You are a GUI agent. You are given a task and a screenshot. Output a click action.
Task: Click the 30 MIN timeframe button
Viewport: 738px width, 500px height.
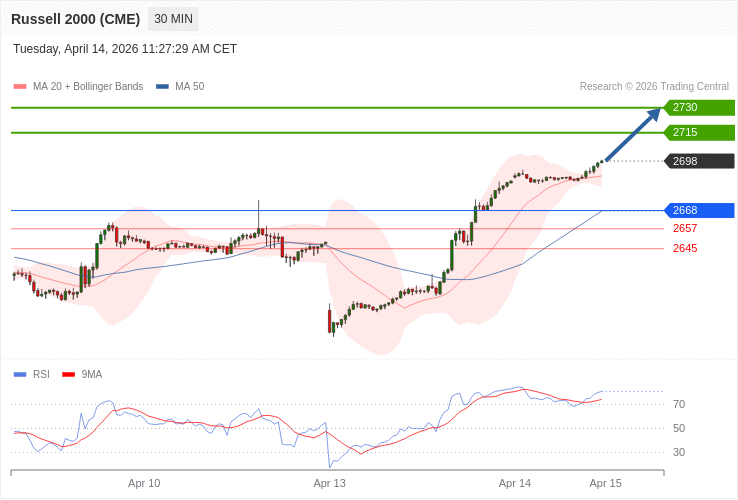[173, 19]
